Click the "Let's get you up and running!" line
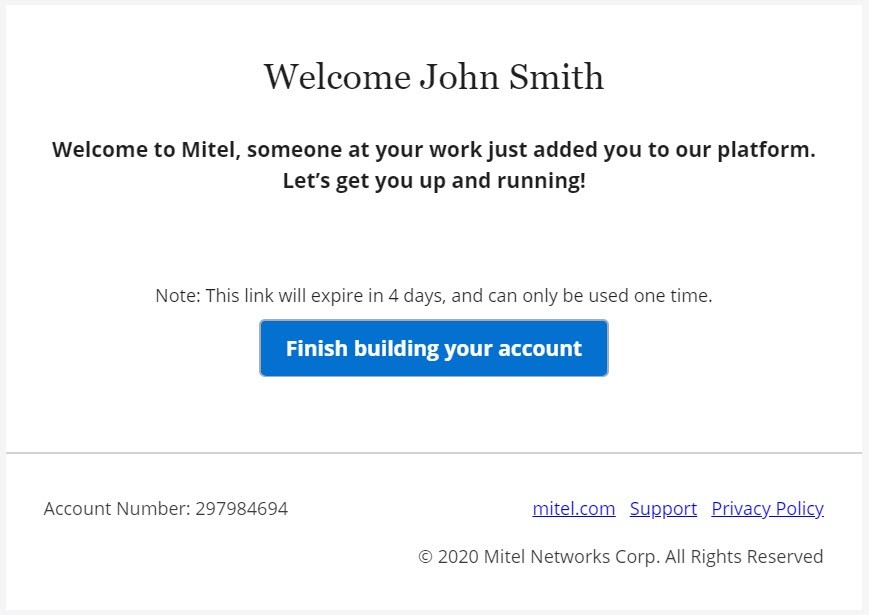 pyautogui.click(x=433, y=182)
